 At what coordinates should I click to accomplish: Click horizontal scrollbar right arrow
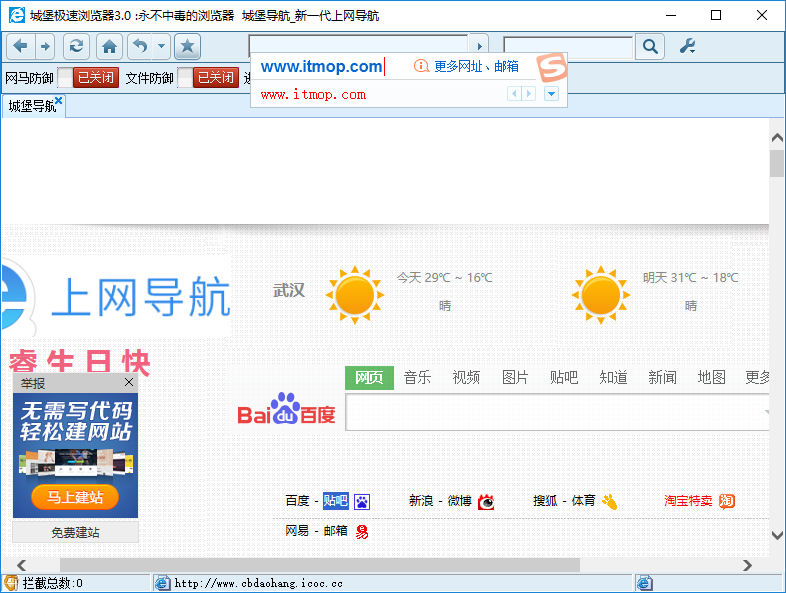pyautogui.click(x=747, y=565)
